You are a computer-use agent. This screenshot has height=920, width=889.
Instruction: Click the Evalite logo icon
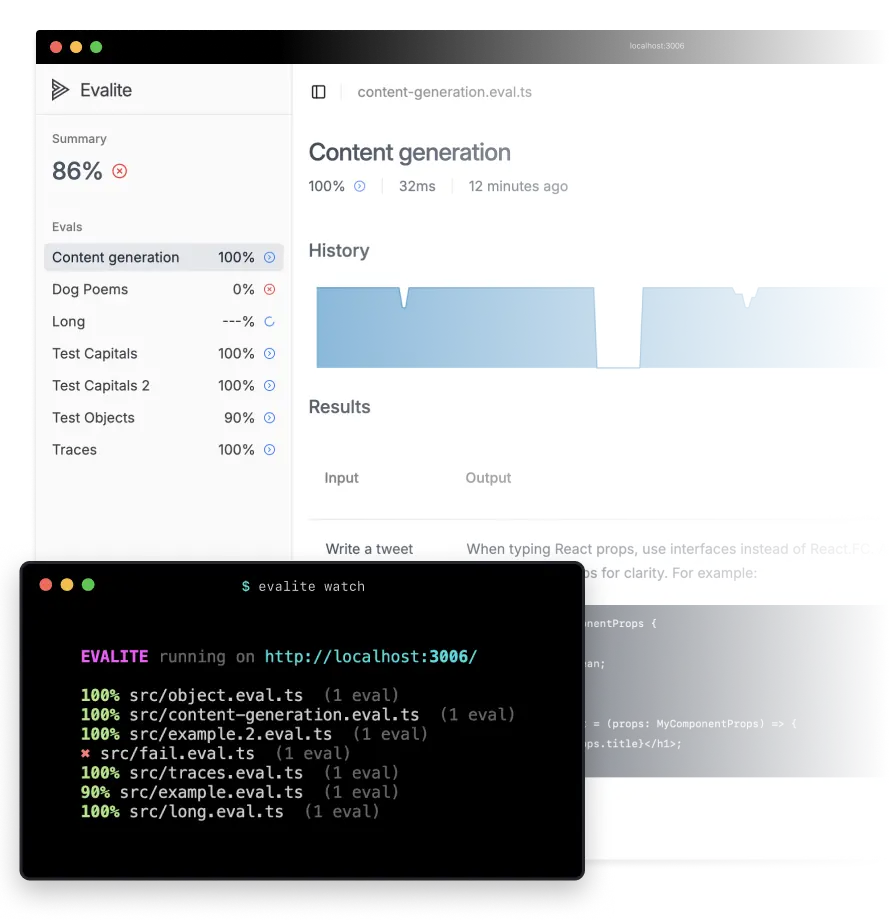coord(61,90)
